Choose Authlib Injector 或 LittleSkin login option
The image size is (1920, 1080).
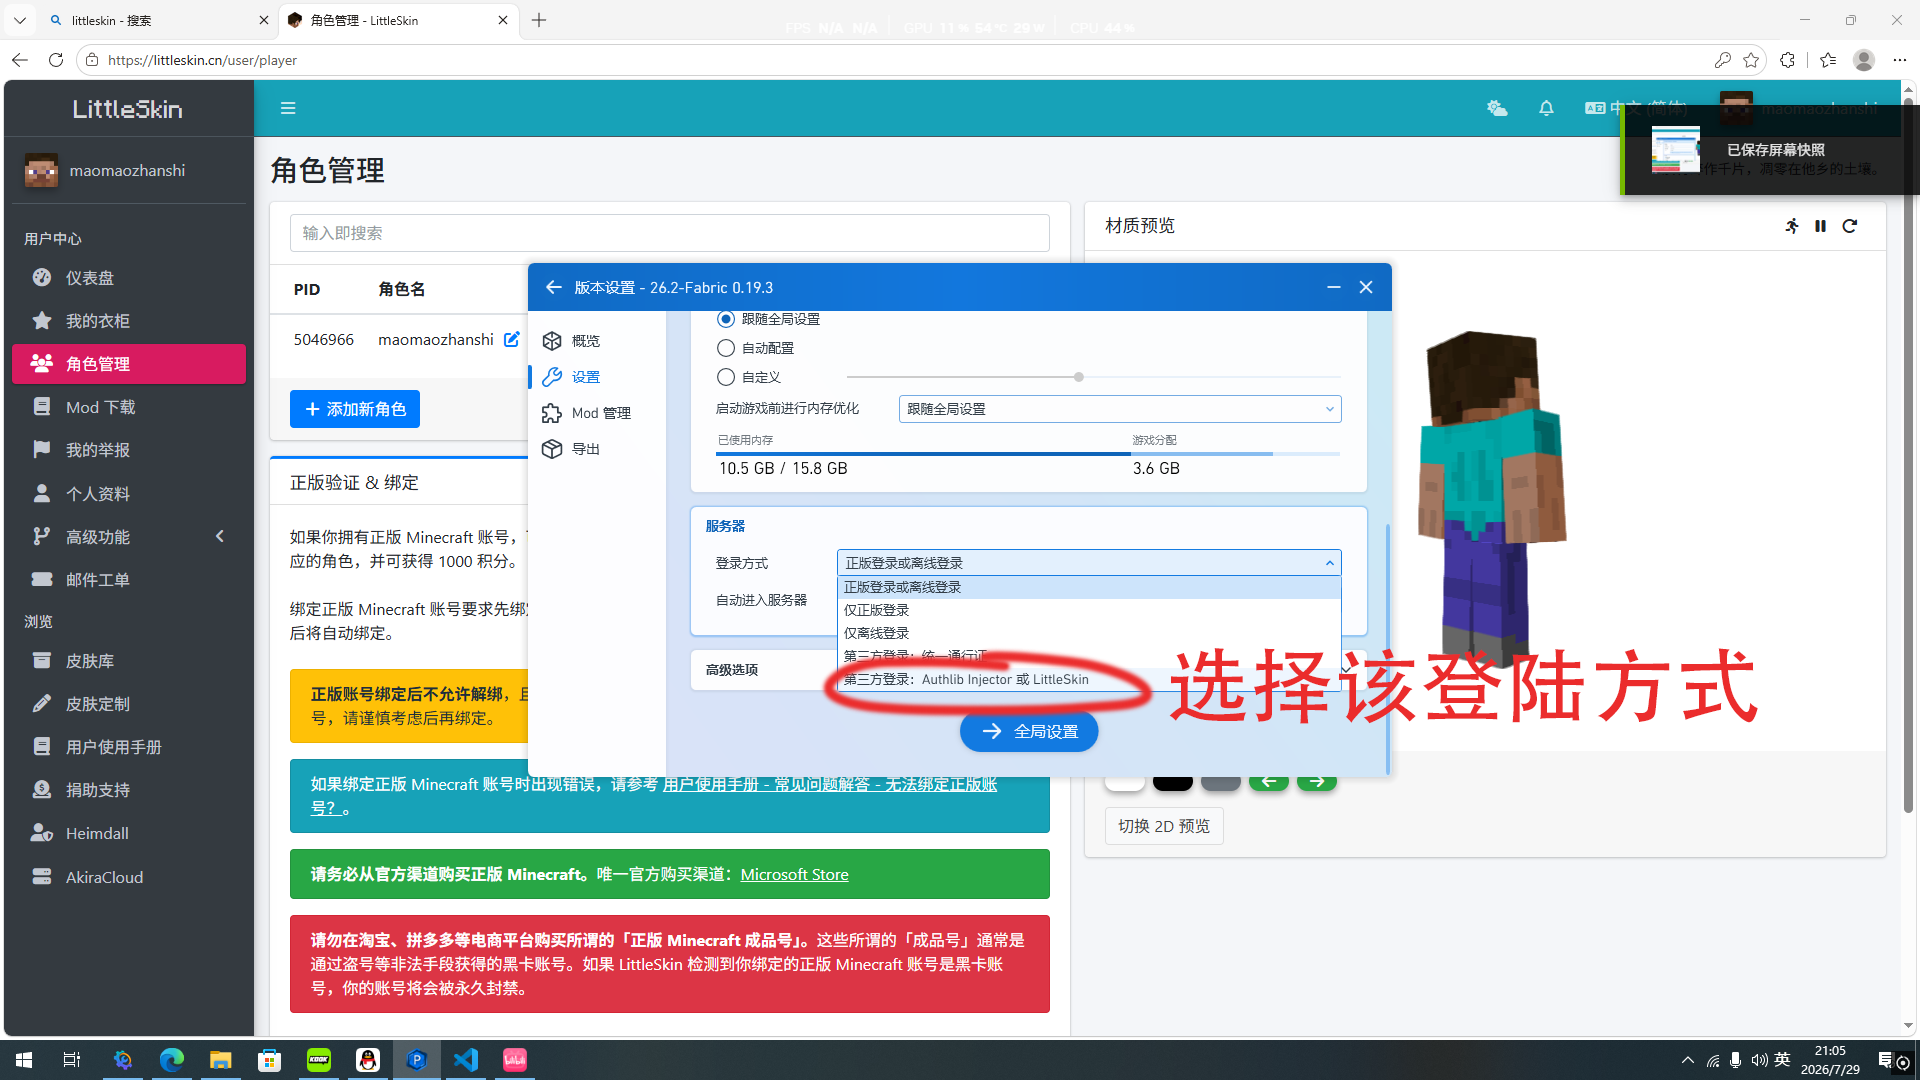tap(1089, 679)
